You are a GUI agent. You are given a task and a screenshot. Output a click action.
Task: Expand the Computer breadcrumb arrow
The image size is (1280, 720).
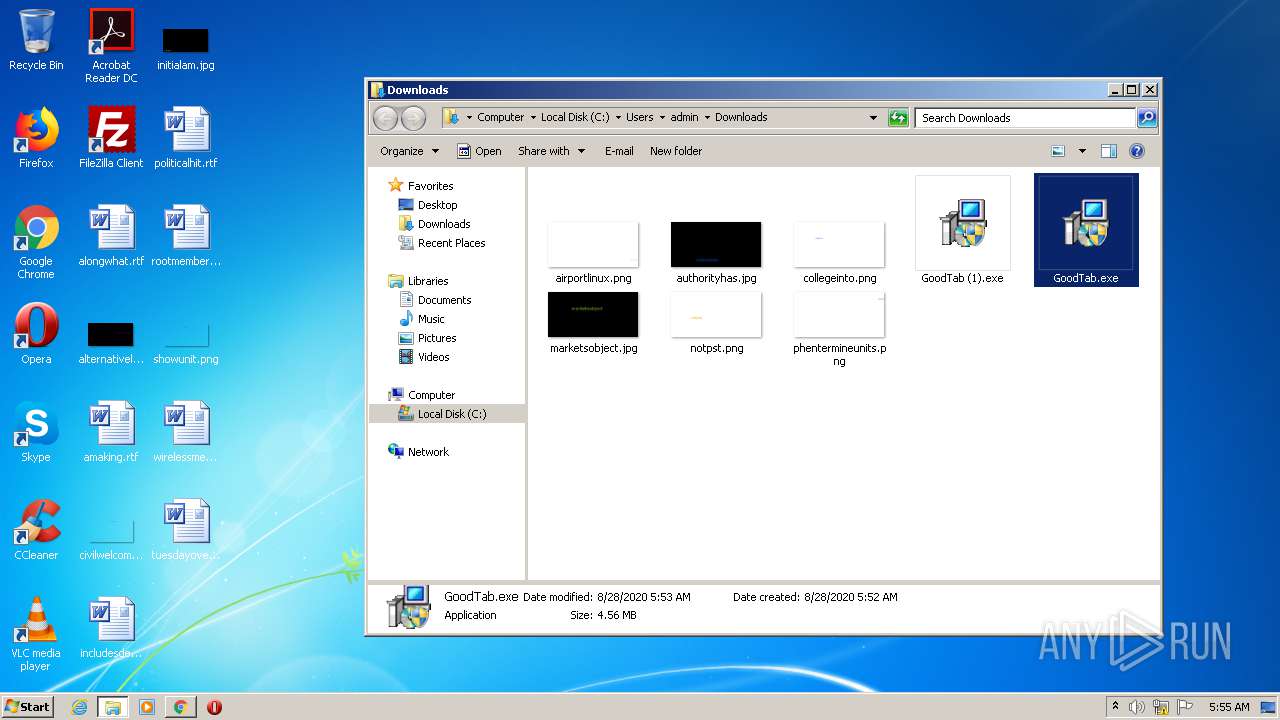coord(533,118)
